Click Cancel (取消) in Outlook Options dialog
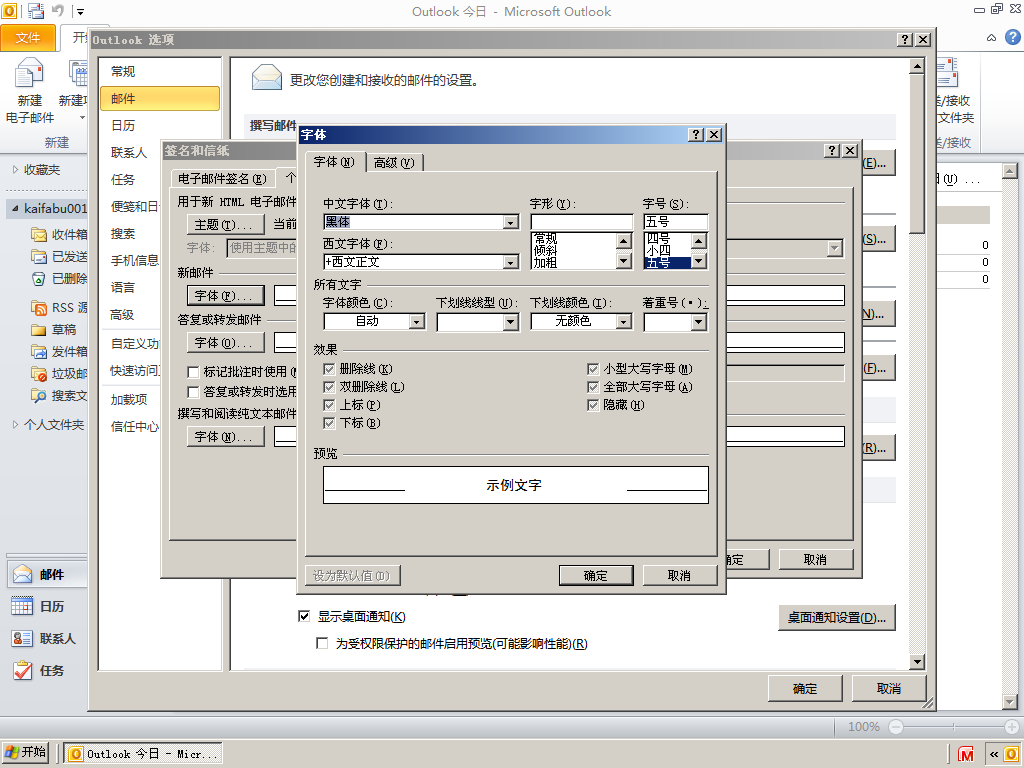The width and height of the screenshot is (1024, 768). [x=889, y=688]
